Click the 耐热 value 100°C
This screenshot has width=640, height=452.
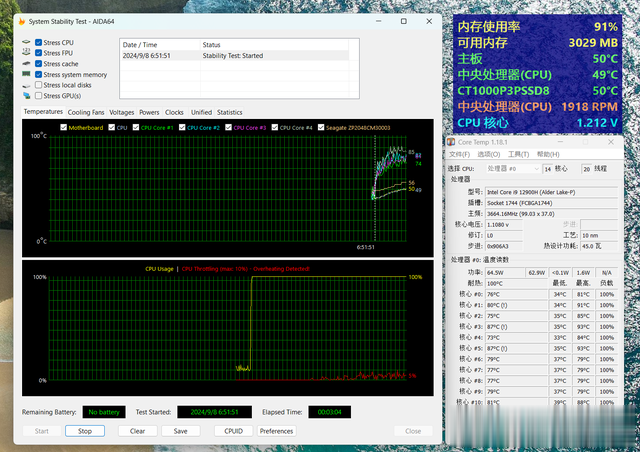click(516, 283)
